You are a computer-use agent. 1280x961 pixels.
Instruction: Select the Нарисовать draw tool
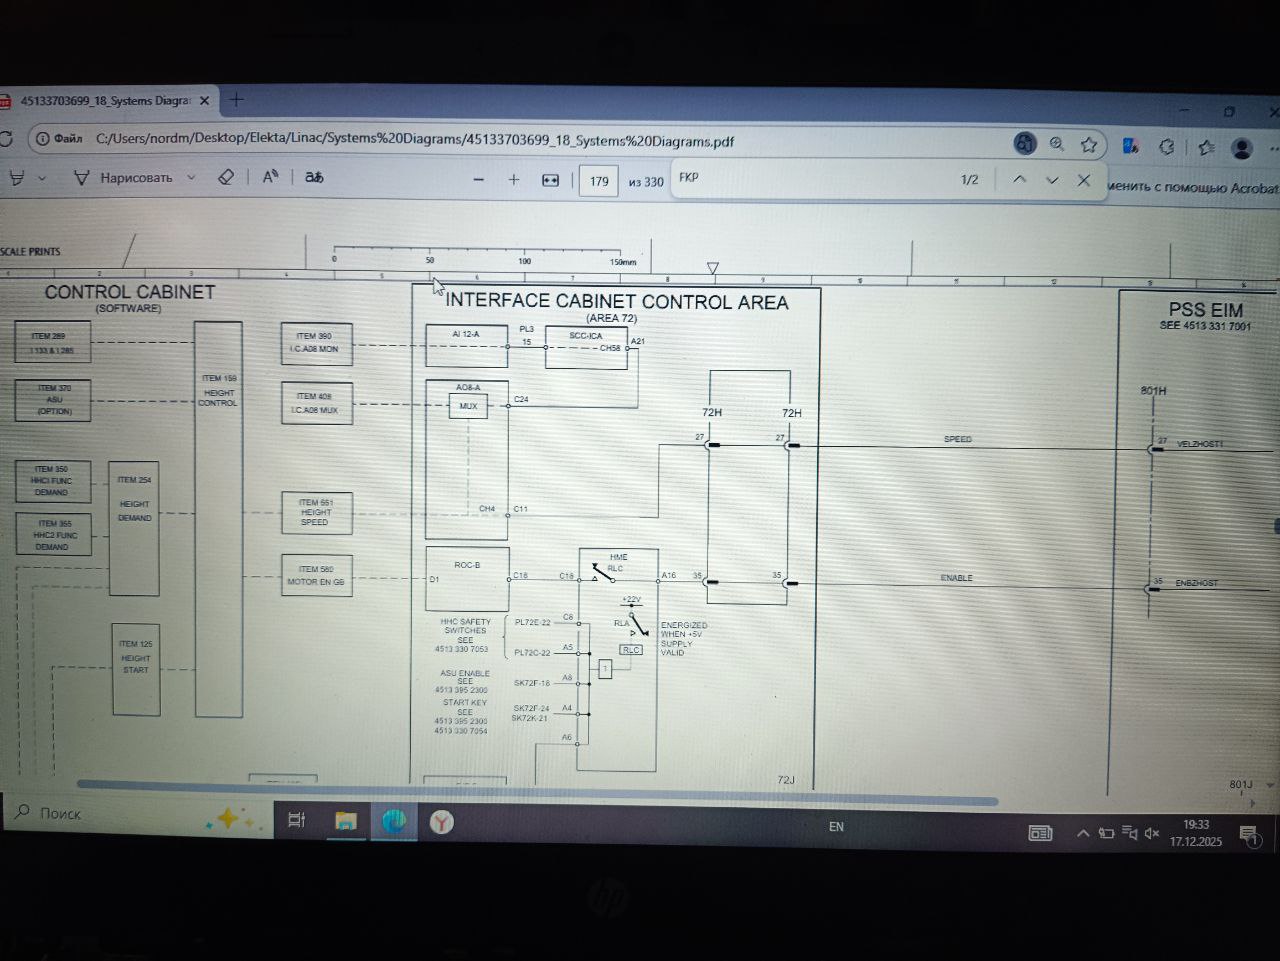[123, 178]
